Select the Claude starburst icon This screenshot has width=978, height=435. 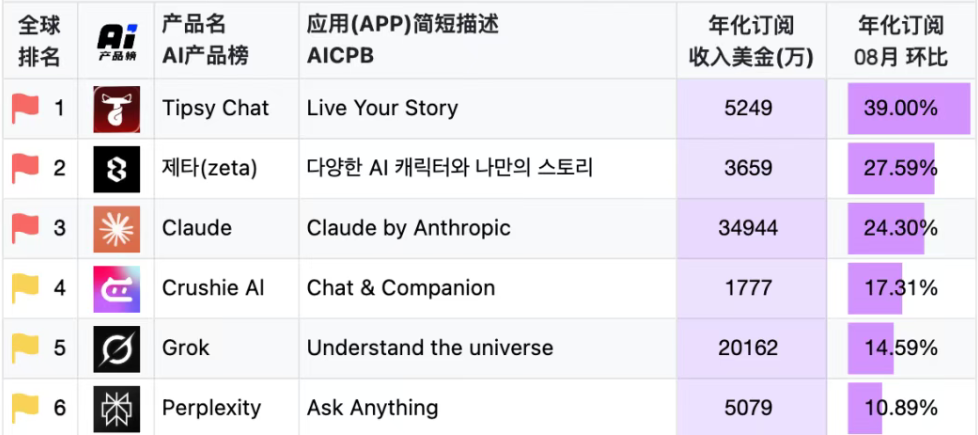117,229
